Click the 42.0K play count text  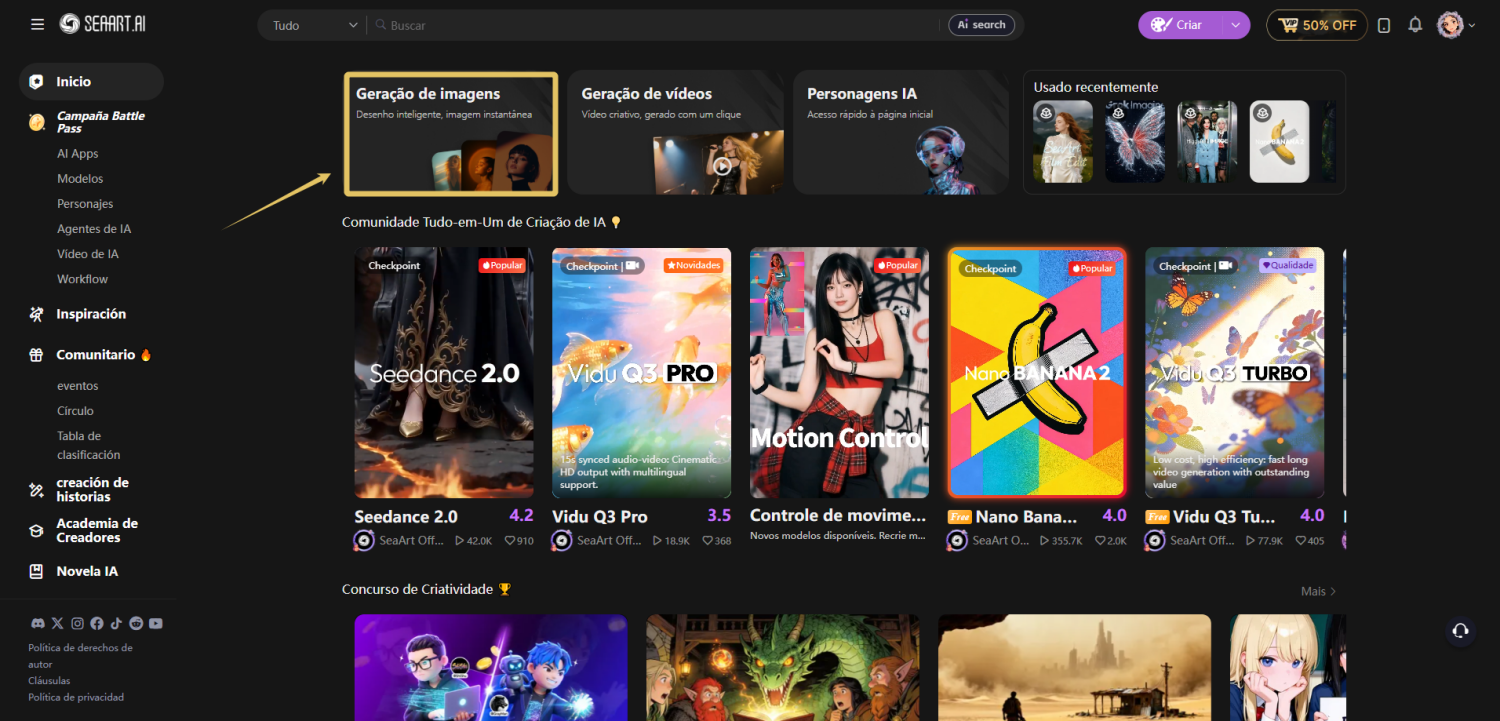(480, 541)
